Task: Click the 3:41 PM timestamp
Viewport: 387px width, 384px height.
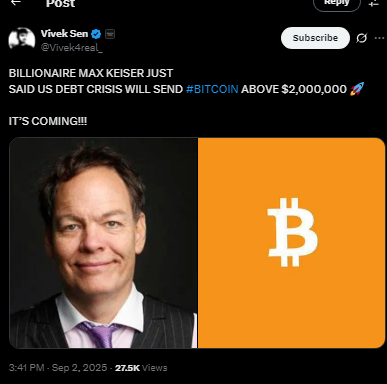Action: [26, 368]
